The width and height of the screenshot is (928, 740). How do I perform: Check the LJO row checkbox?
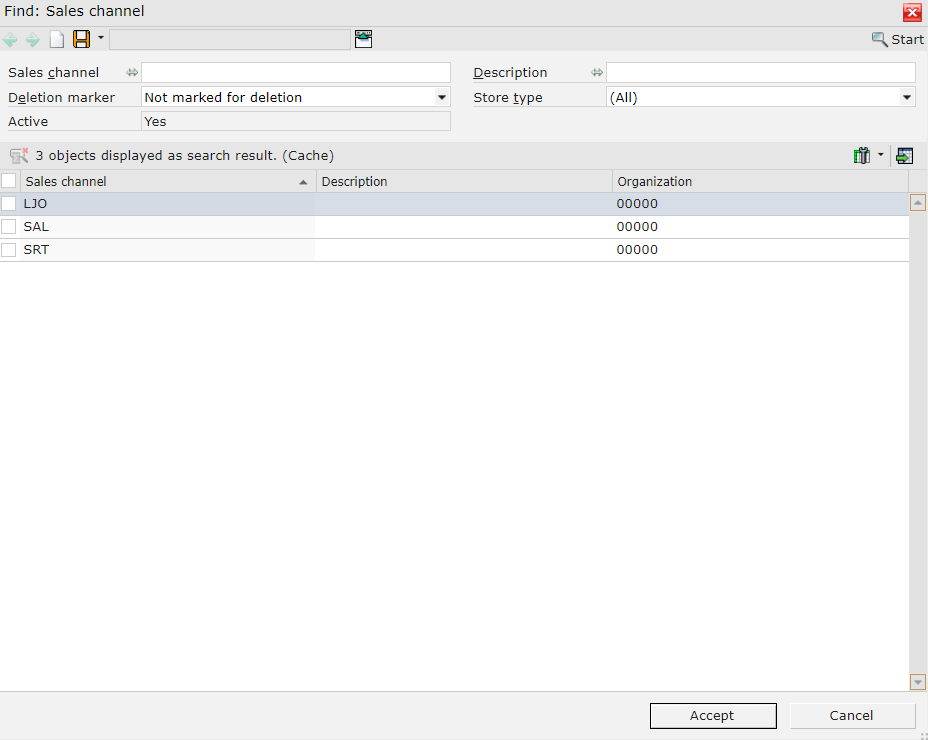point(9,204)
